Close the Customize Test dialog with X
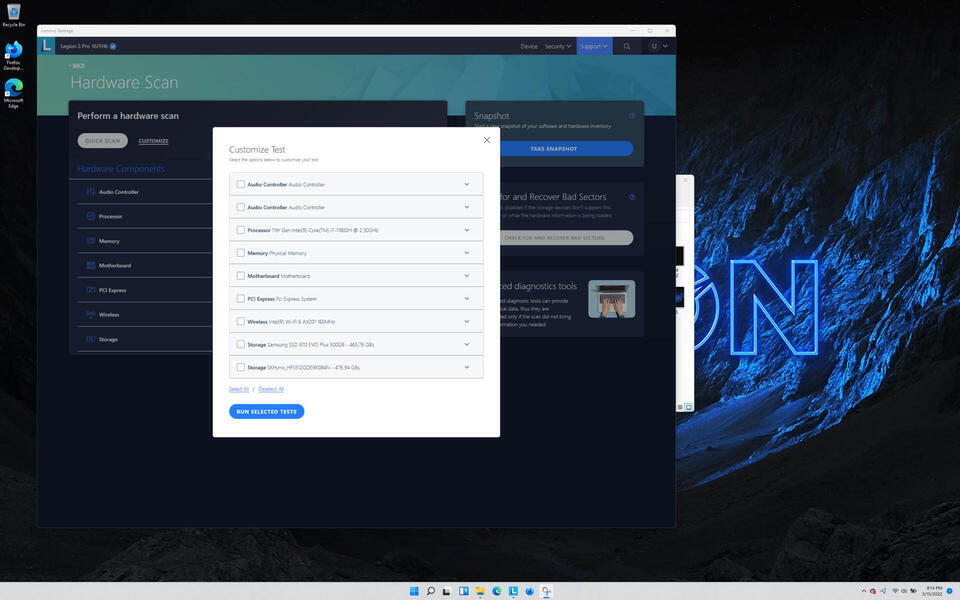 pos(487,140)
